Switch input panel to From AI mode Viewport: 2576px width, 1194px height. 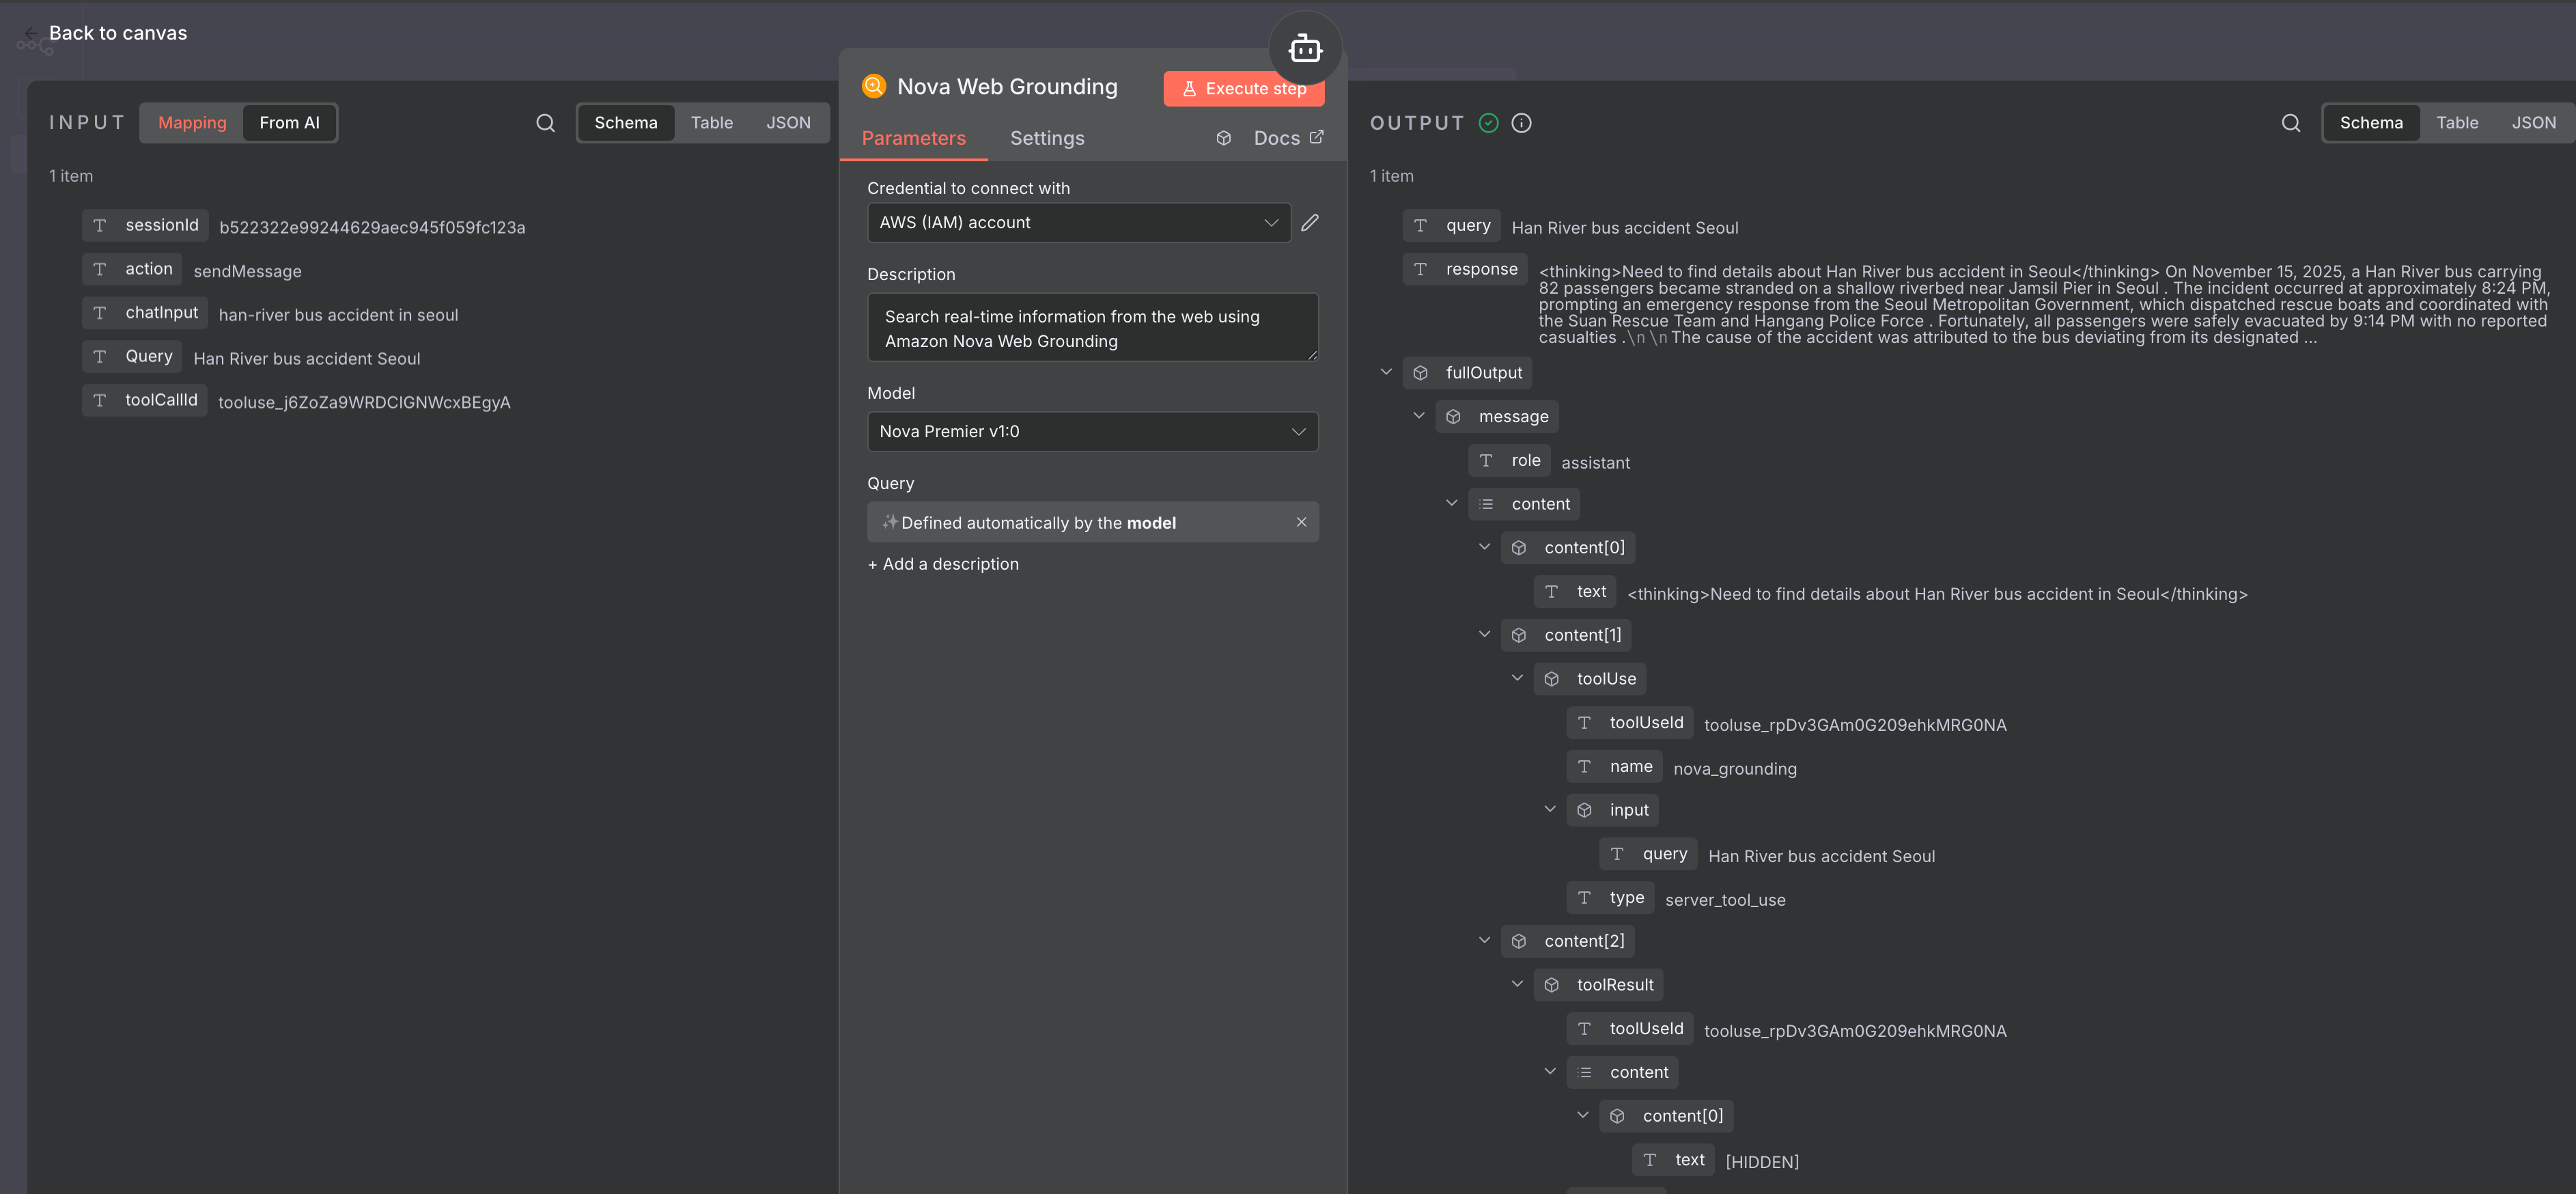tap(289, 123)
